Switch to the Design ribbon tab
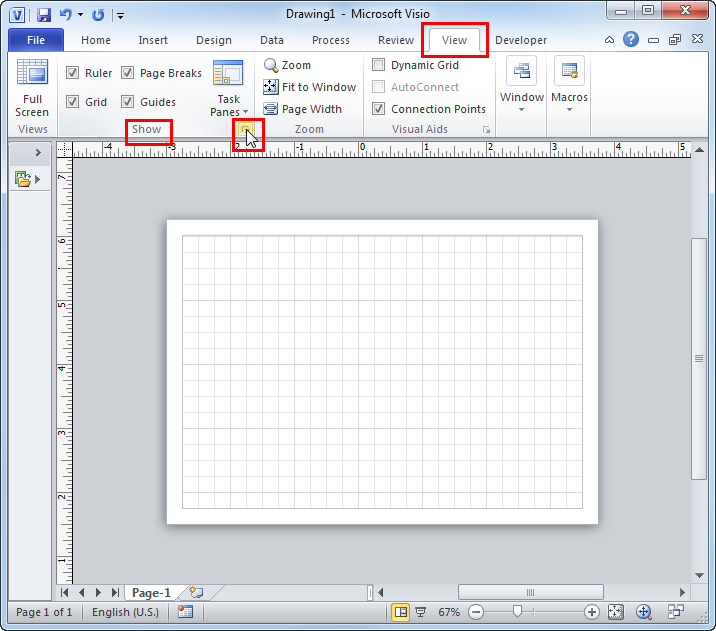Image resolution: width=716 pixels, height=631 pixels. point(213,40)
